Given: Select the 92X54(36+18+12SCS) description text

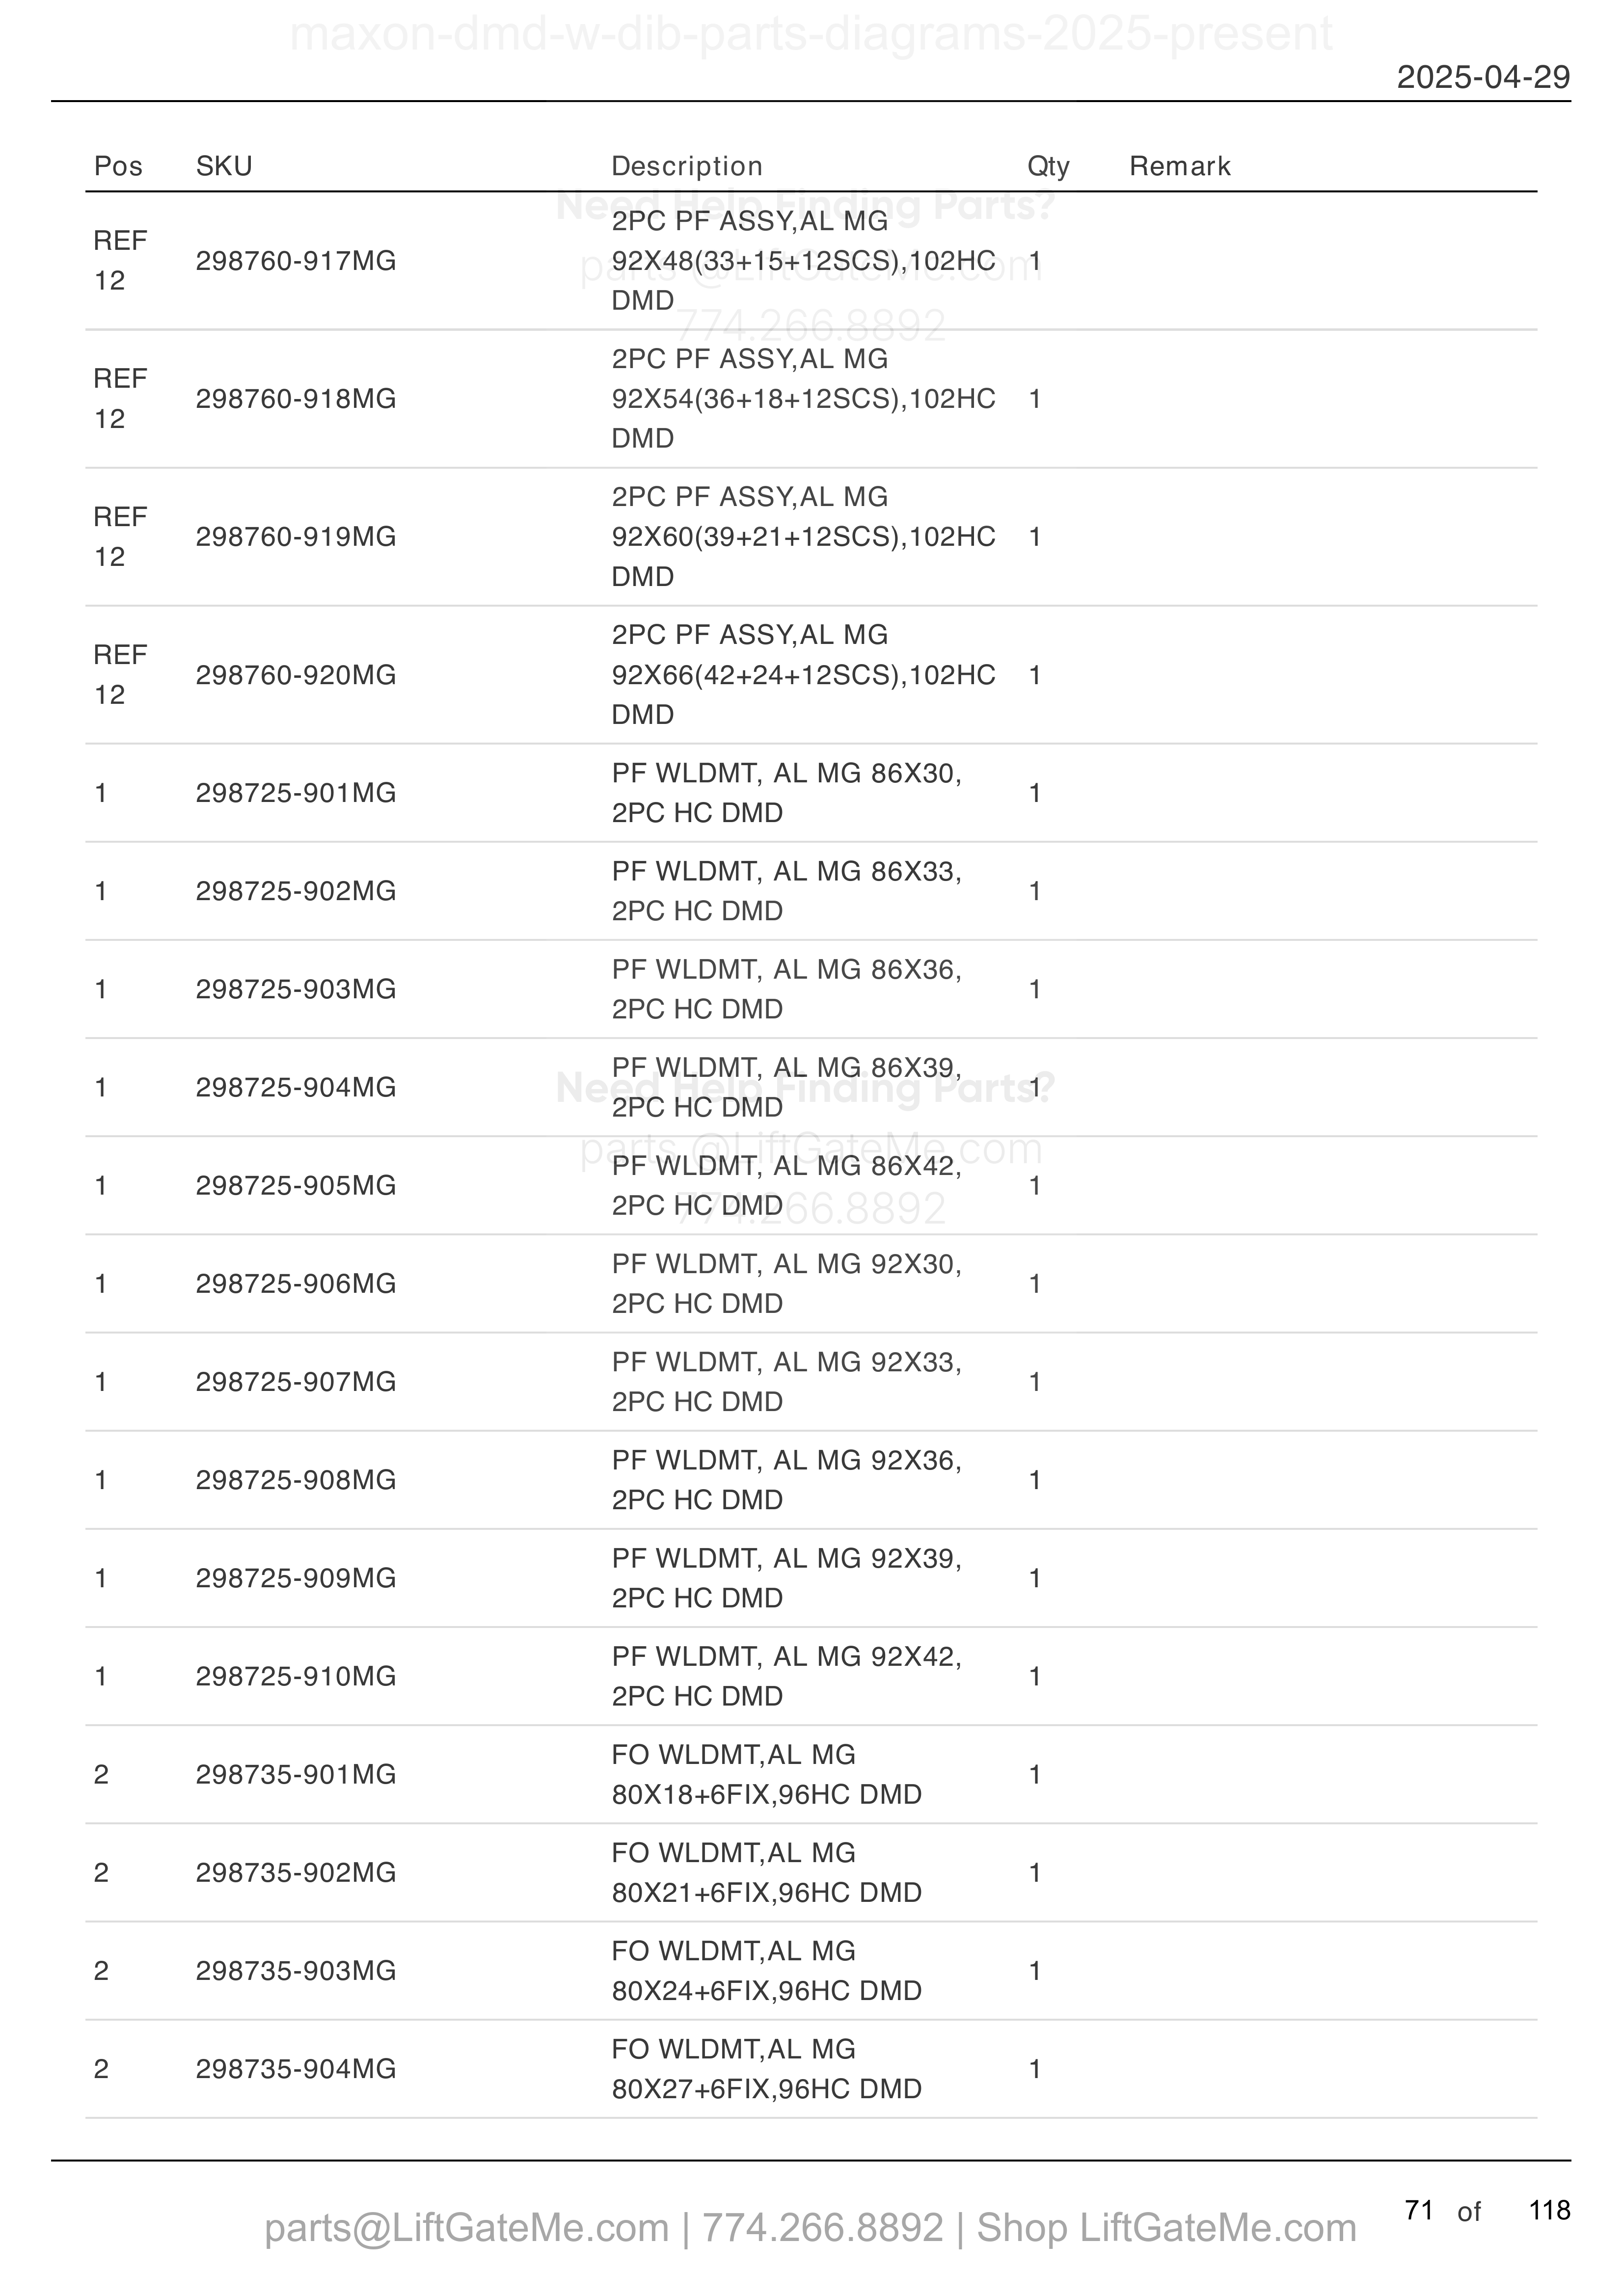Looking at the screenshot, I should [803, 399].
